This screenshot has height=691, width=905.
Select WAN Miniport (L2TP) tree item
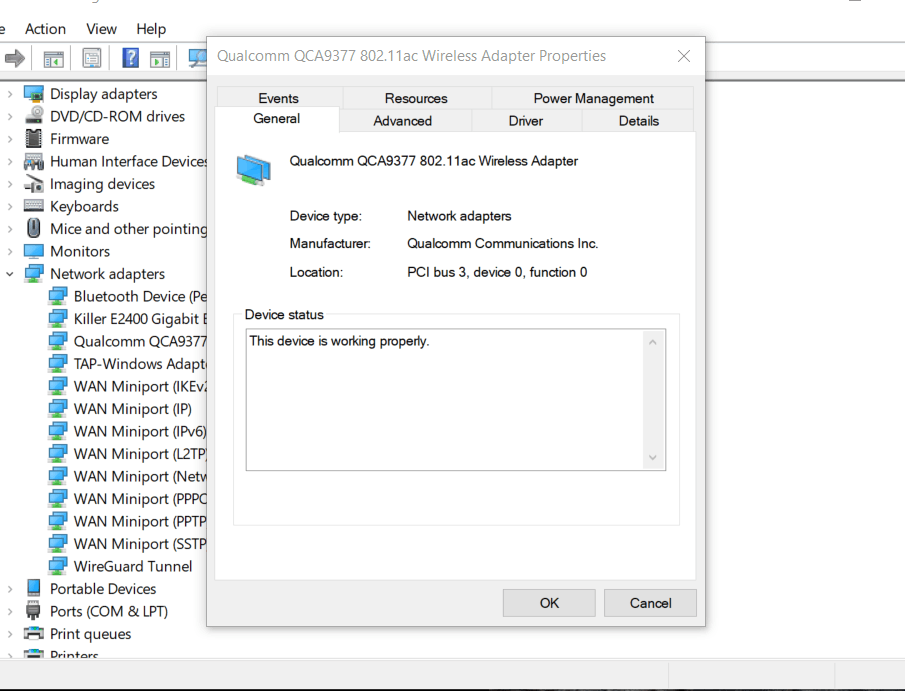click(x=140, y=454)
